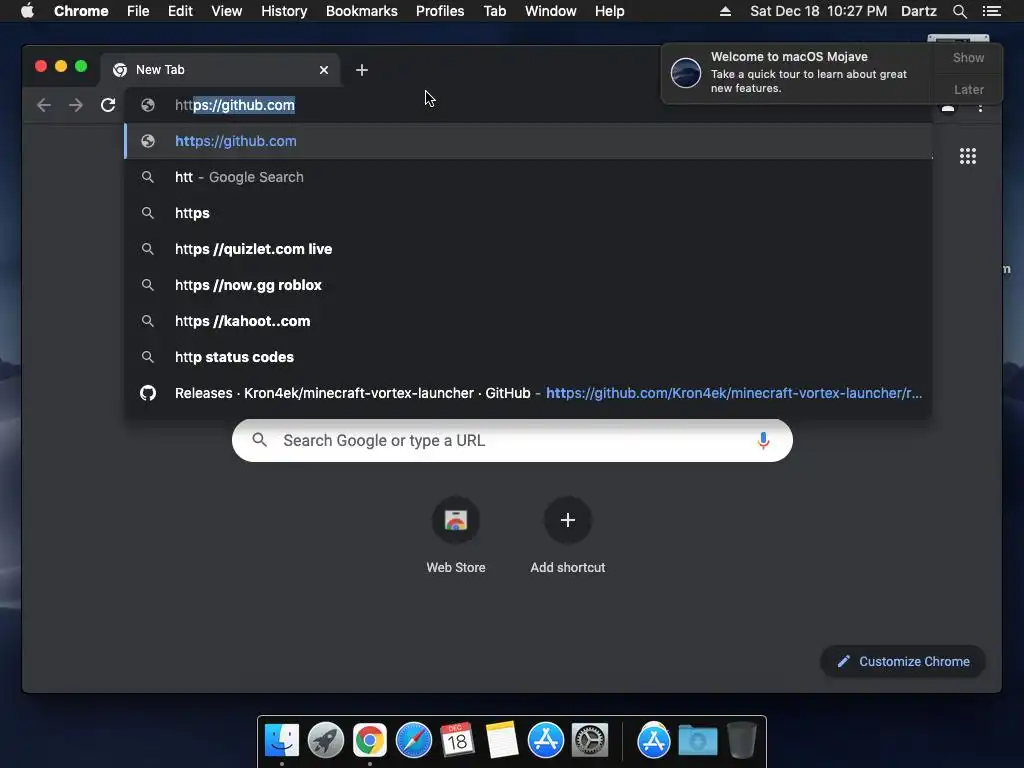Open System Preferences from the Dock
This screenshot has height=768, width=1024.
coord(590,741)
